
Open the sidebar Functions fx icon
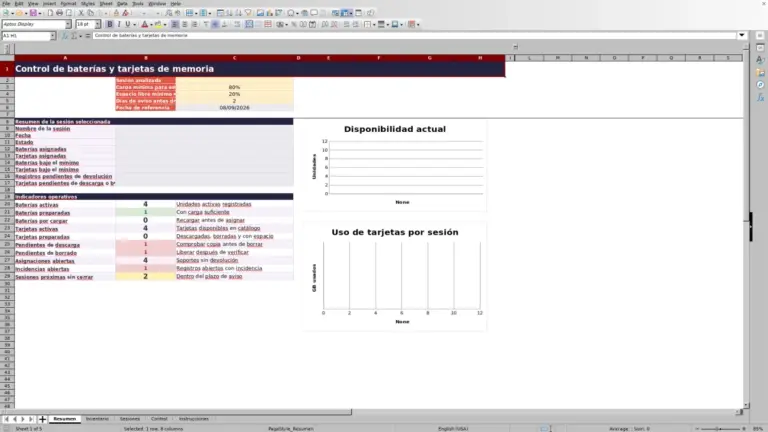(x=760, y=97)
